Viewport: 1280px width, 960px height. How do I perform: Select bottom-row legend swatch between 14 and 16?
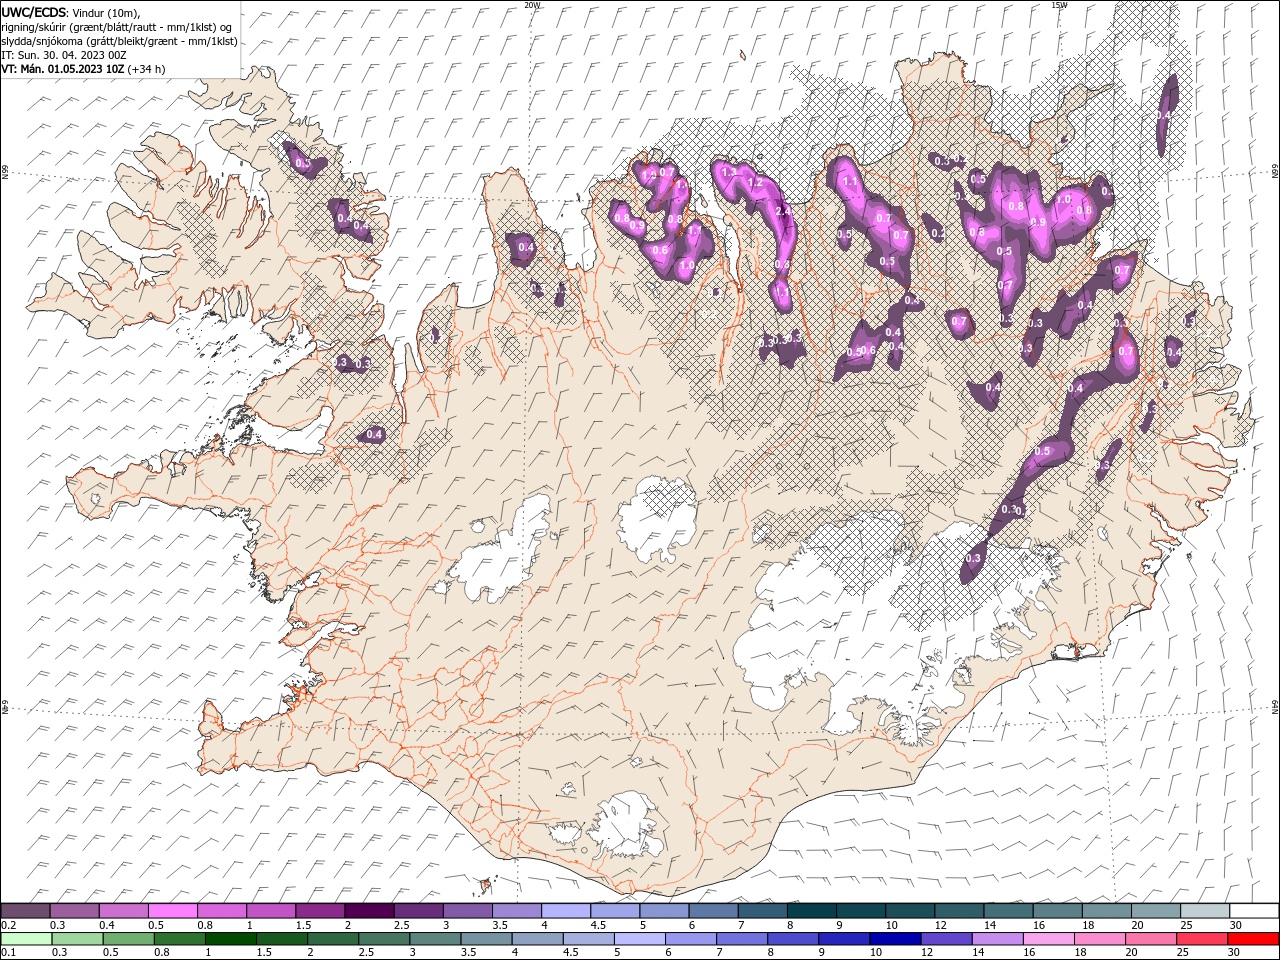[996, 939]
